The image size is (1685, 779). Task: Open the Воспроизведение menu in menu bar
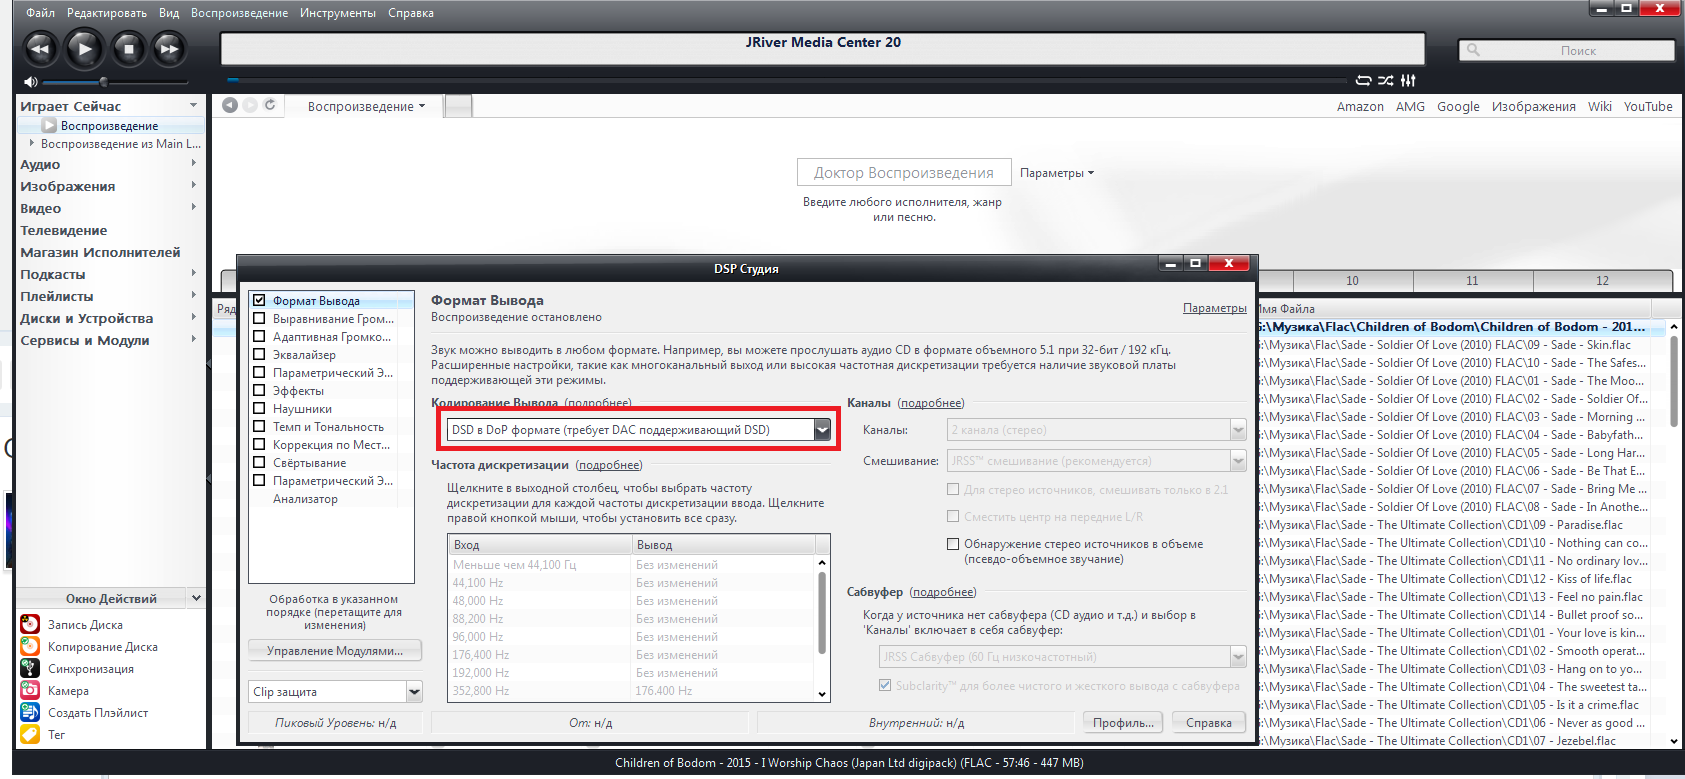tap(239, 13)
